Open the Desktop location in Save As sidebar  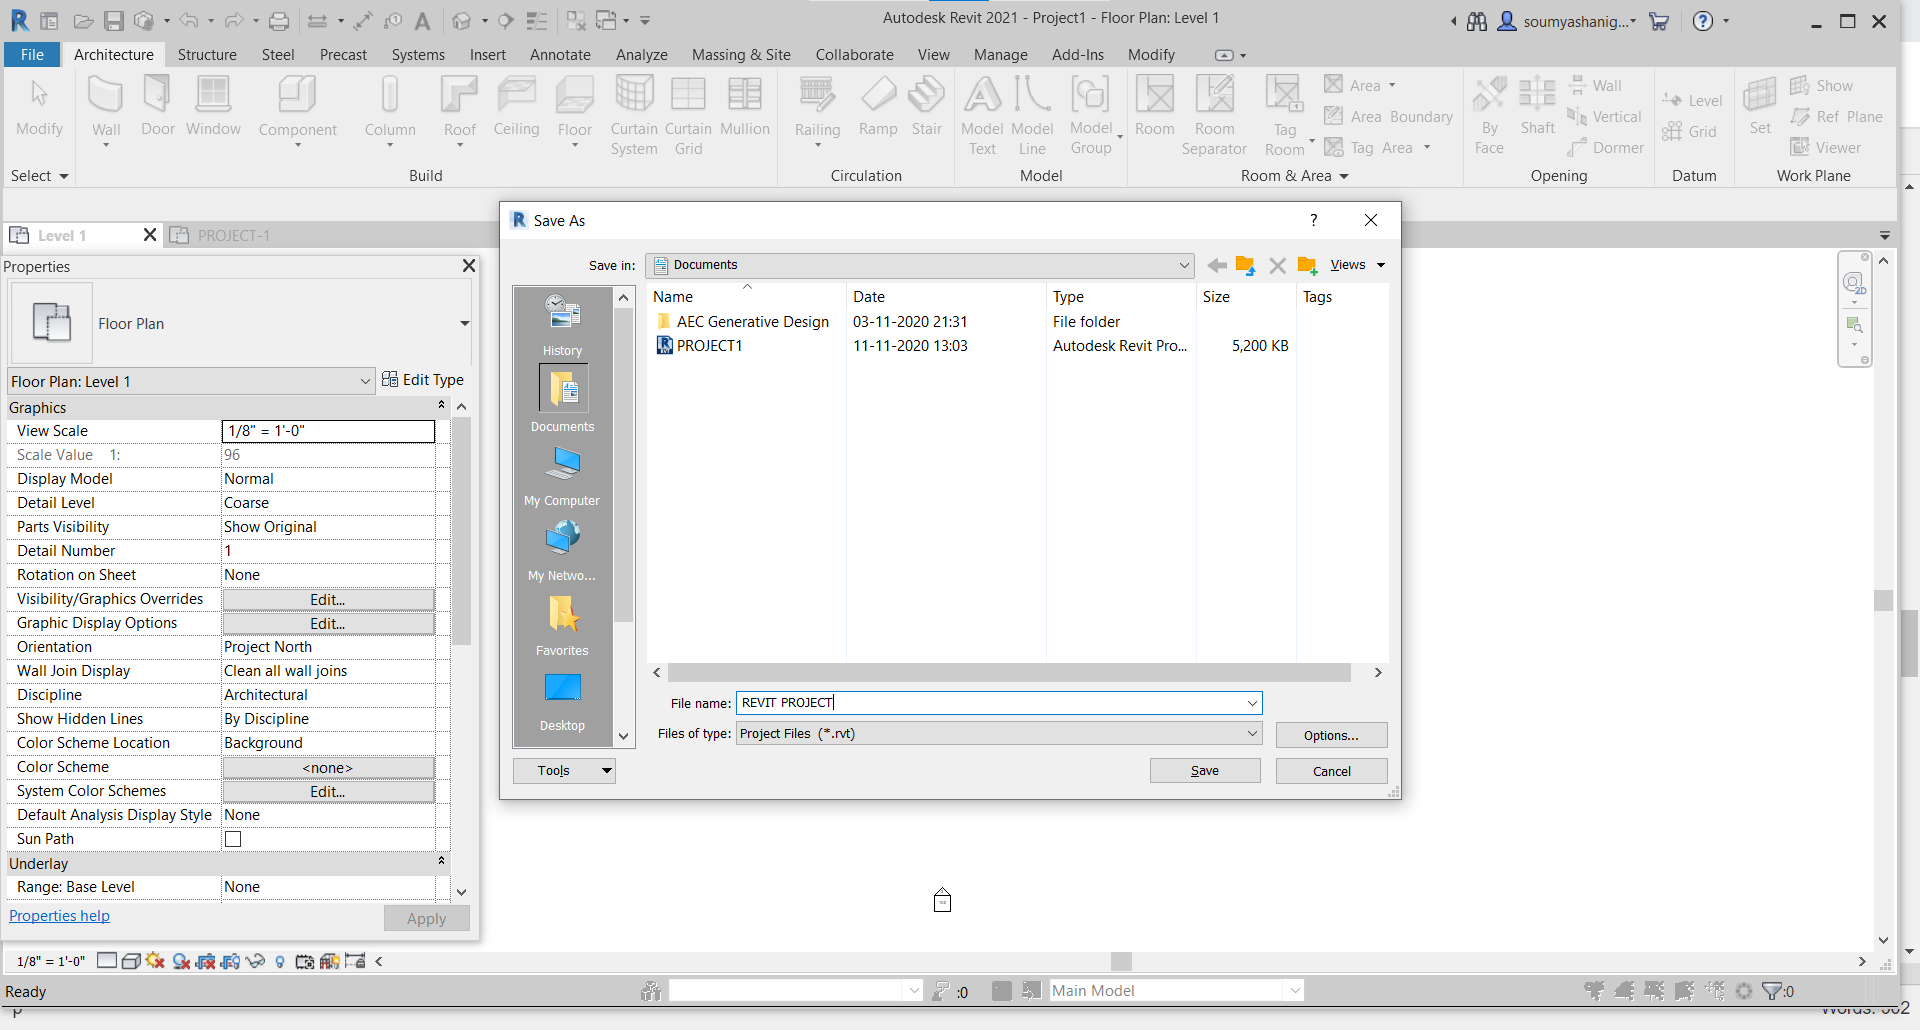tap(561, 700)
